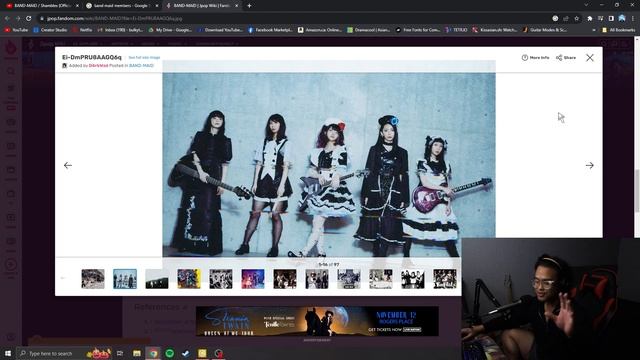Open the All Bookmarks folder

pos(618,30)
